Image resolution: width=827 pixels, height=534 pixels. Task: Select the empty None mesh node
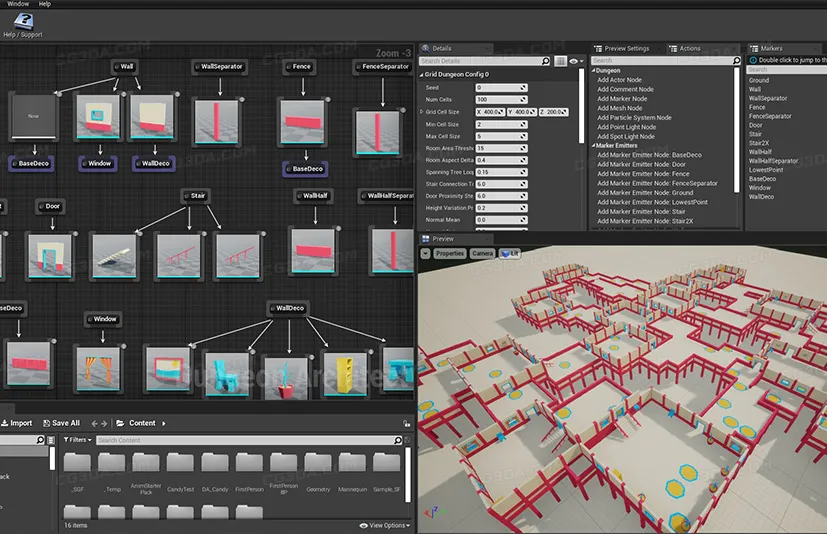pyautogui.click(x=33, y=117)
